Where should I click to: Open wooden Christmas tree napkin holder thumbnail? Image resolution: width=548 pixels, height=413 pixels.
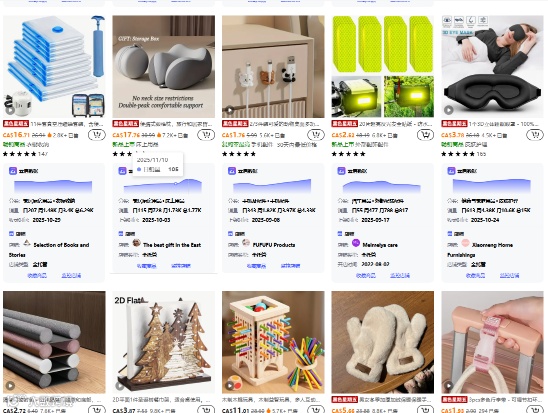164,342
